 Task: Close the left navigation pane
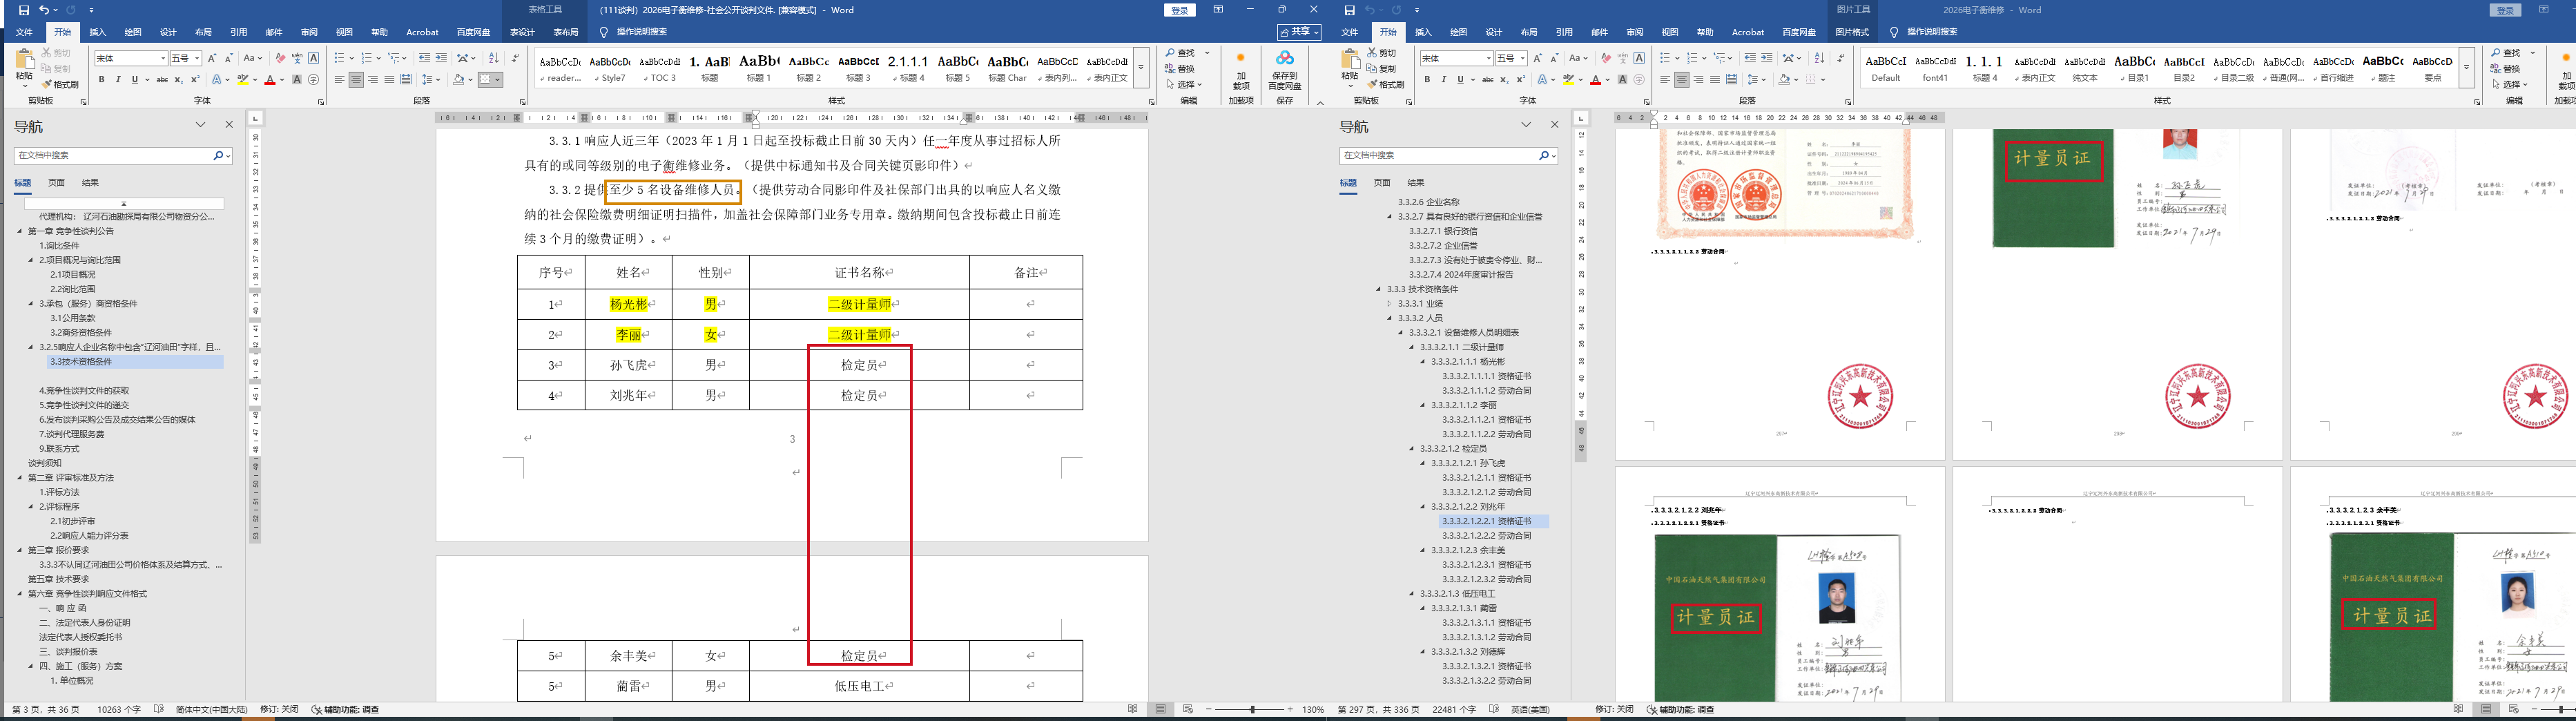[229, 125]
